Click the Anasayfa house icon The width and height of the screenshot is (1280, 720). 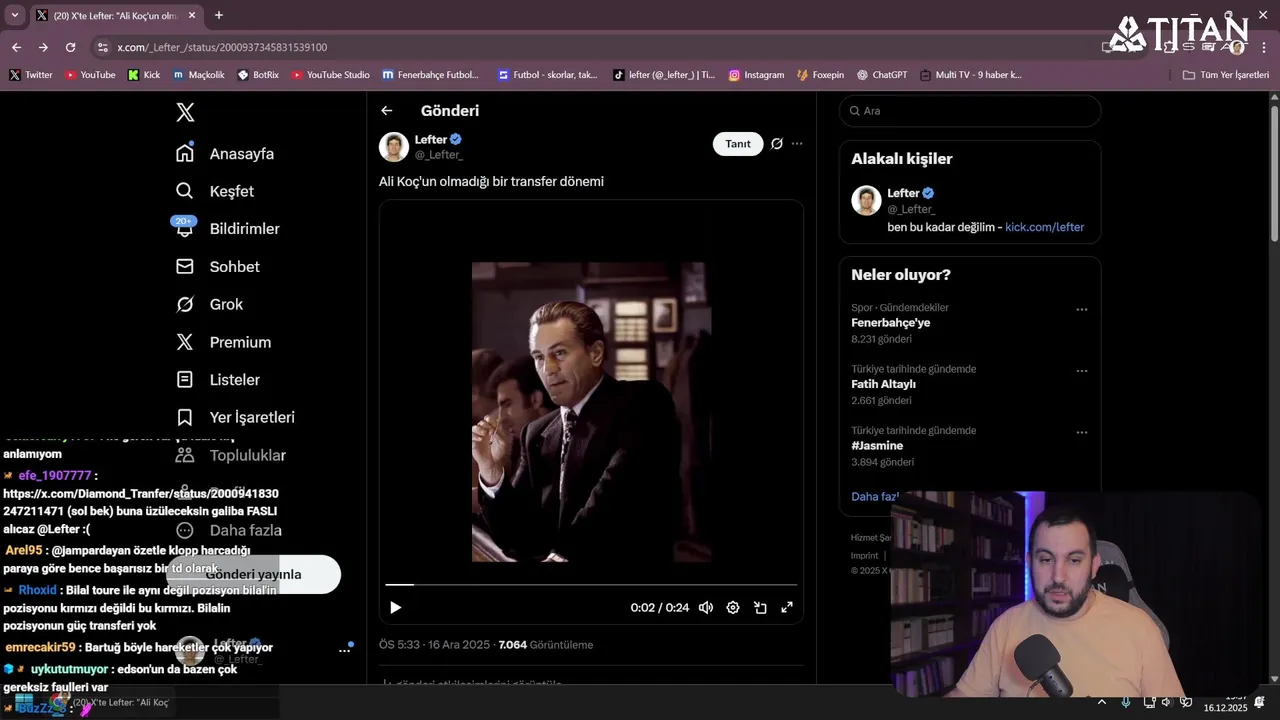click(x=185, y=154)
